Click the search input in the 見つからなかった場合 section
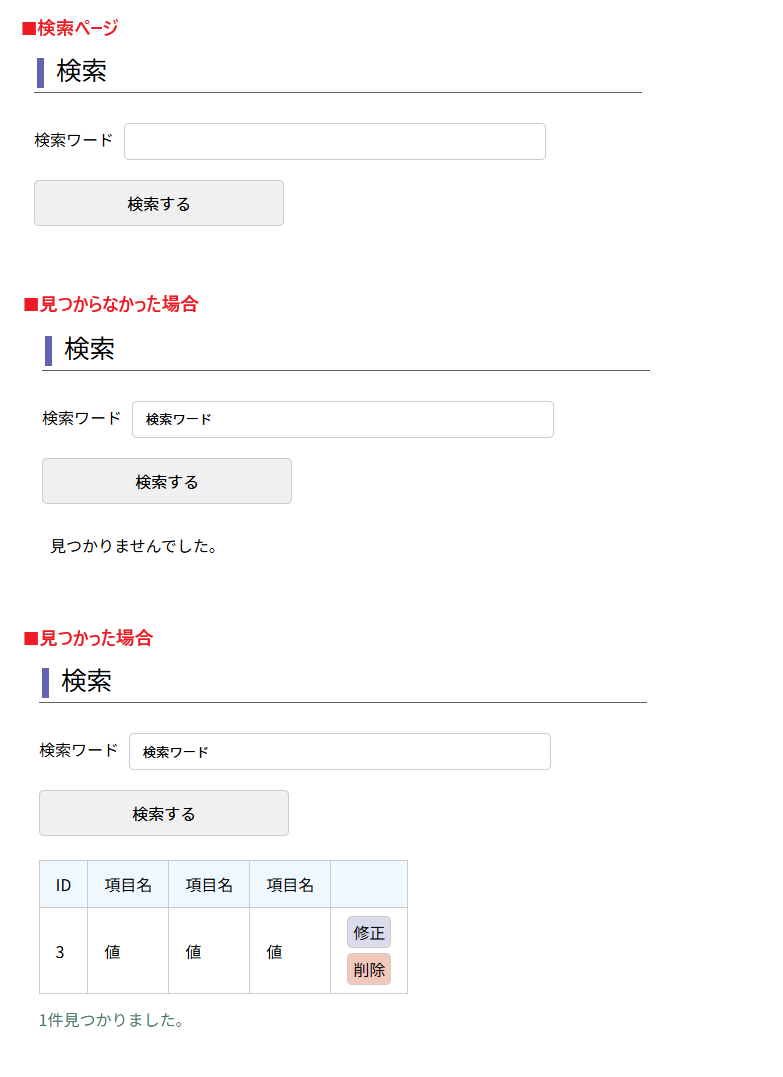This screenshot has width=783, height=1077. pos(342,419)
